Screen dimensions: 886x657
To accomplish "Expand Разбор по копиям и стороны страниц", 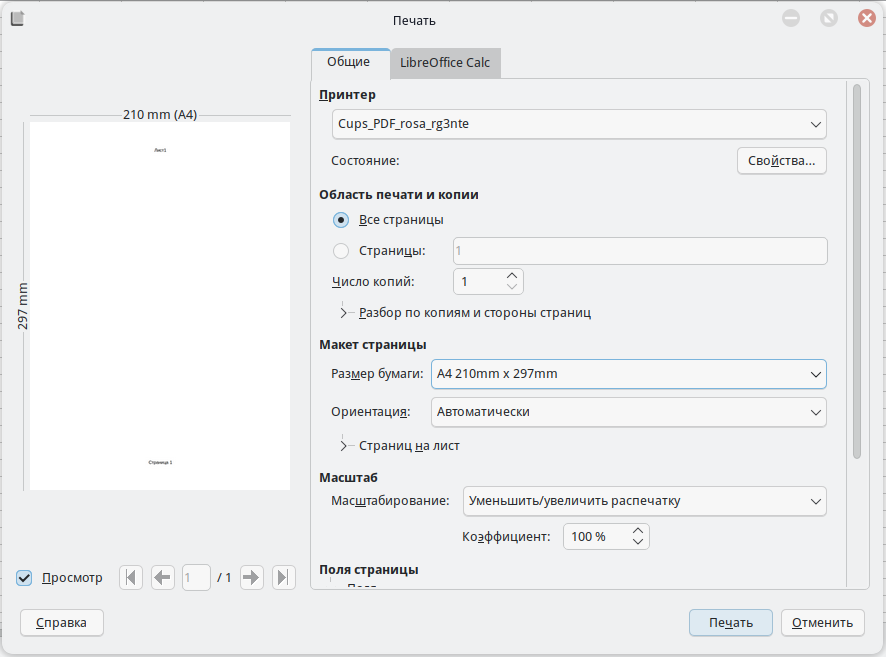I will click(344, 313).
